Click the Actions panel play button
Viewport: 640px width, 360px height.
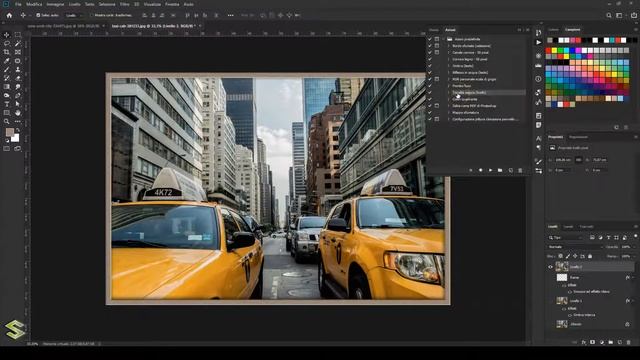tap(490, 170)
